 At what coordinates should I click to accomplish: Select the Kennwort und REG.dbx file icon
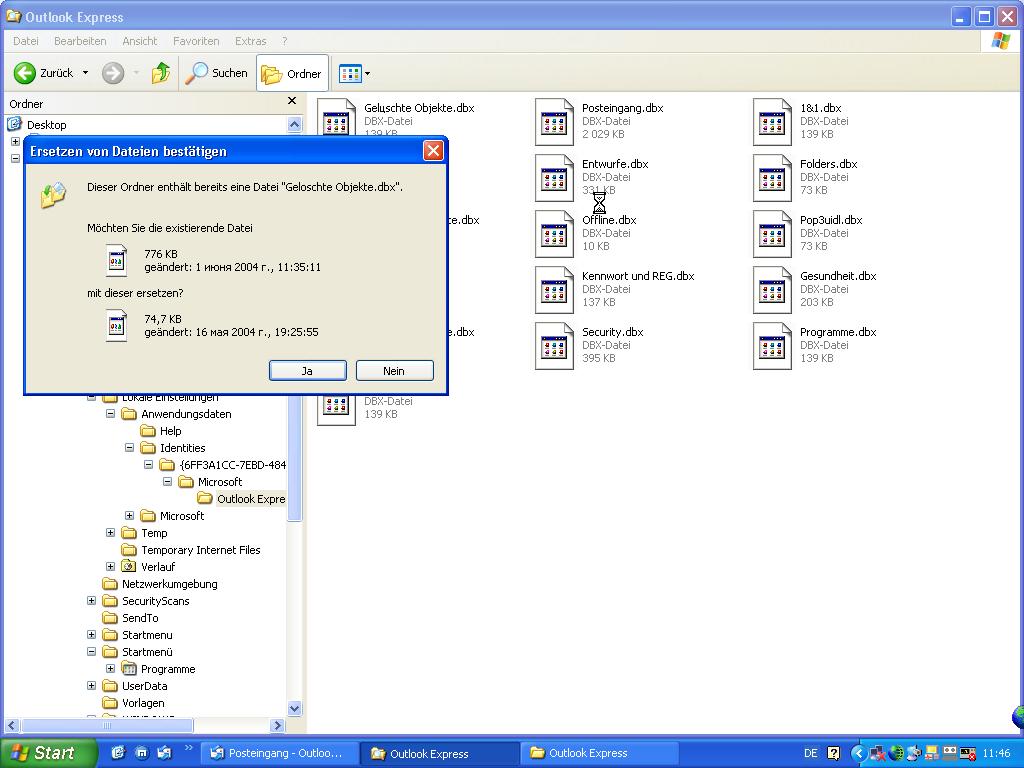tap(554, 291)
